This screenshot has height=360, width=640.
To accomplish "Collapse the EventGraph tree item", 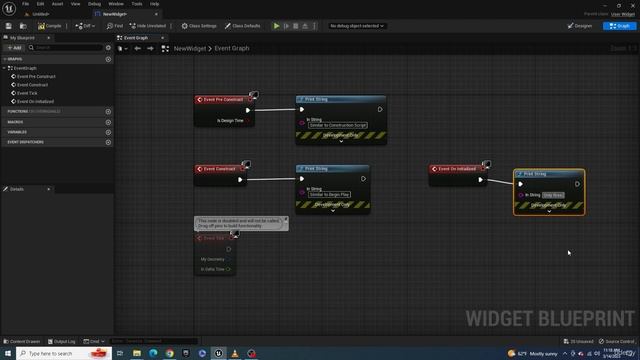I will click(4, 68).
